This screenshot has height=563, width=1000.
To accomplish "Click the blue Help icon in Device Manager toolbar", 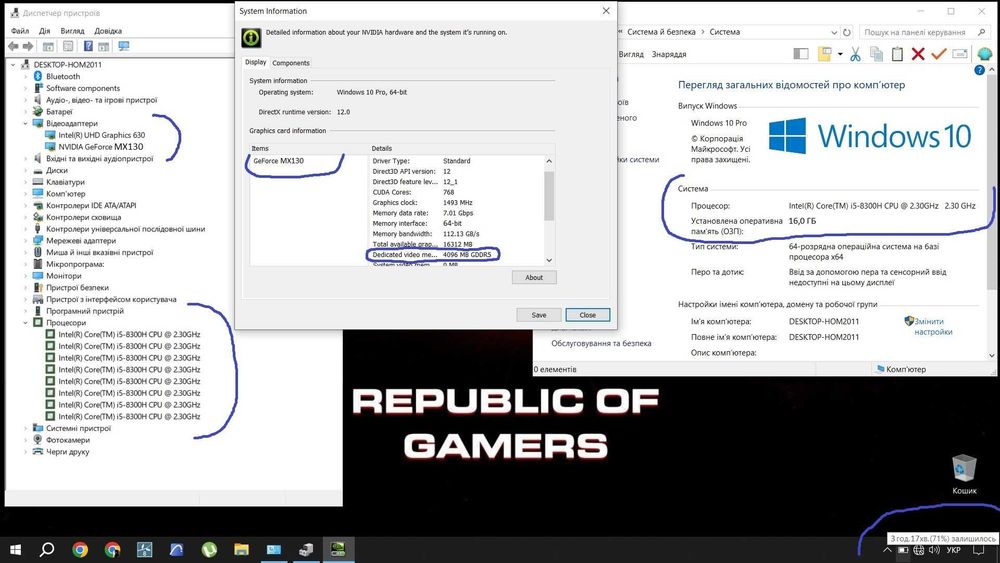I will pos(88,47).
